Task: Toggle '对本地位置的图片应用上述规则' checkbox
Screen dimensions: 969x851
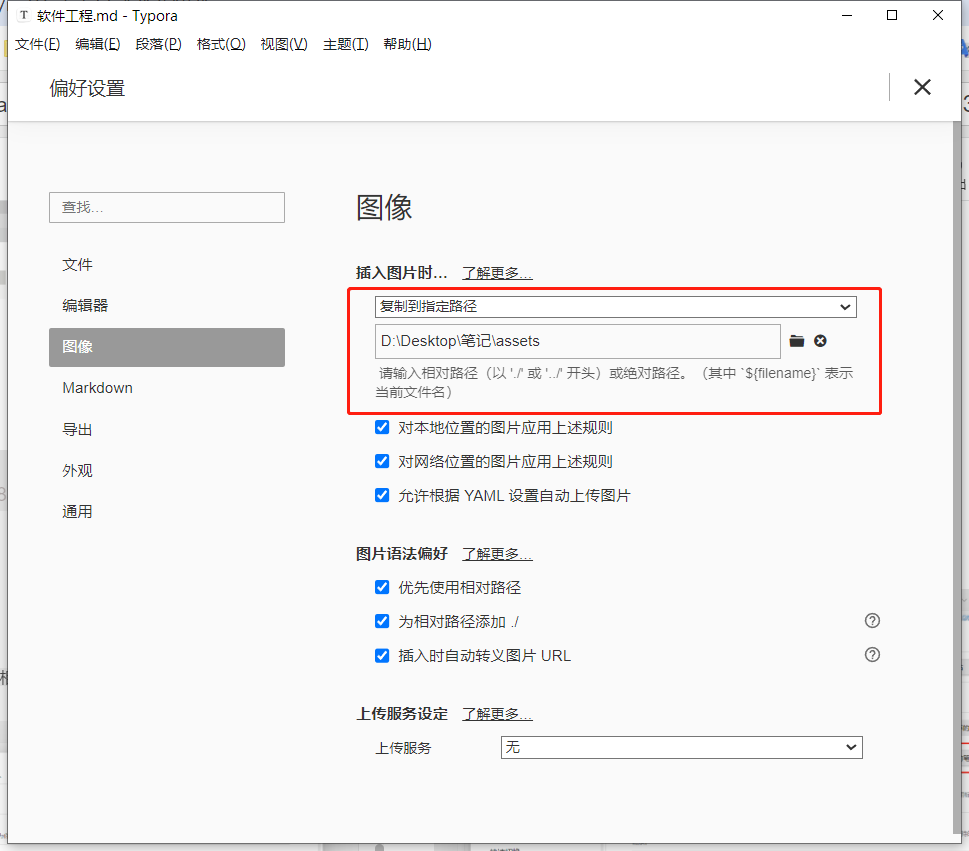Action: (x=382, y=427)
